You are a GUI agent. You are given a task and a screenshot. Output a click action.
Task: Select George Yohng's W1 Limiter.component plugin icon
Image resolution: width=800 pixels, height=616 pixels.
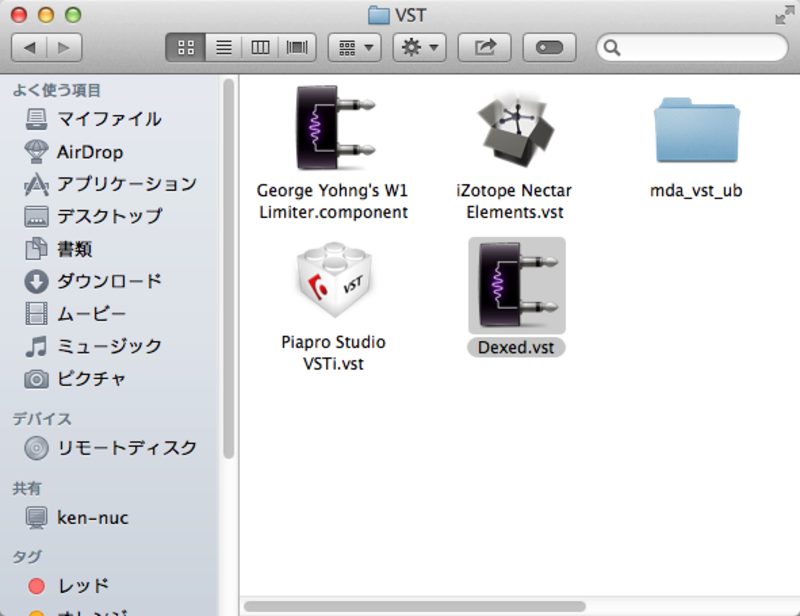click(334, 128)
